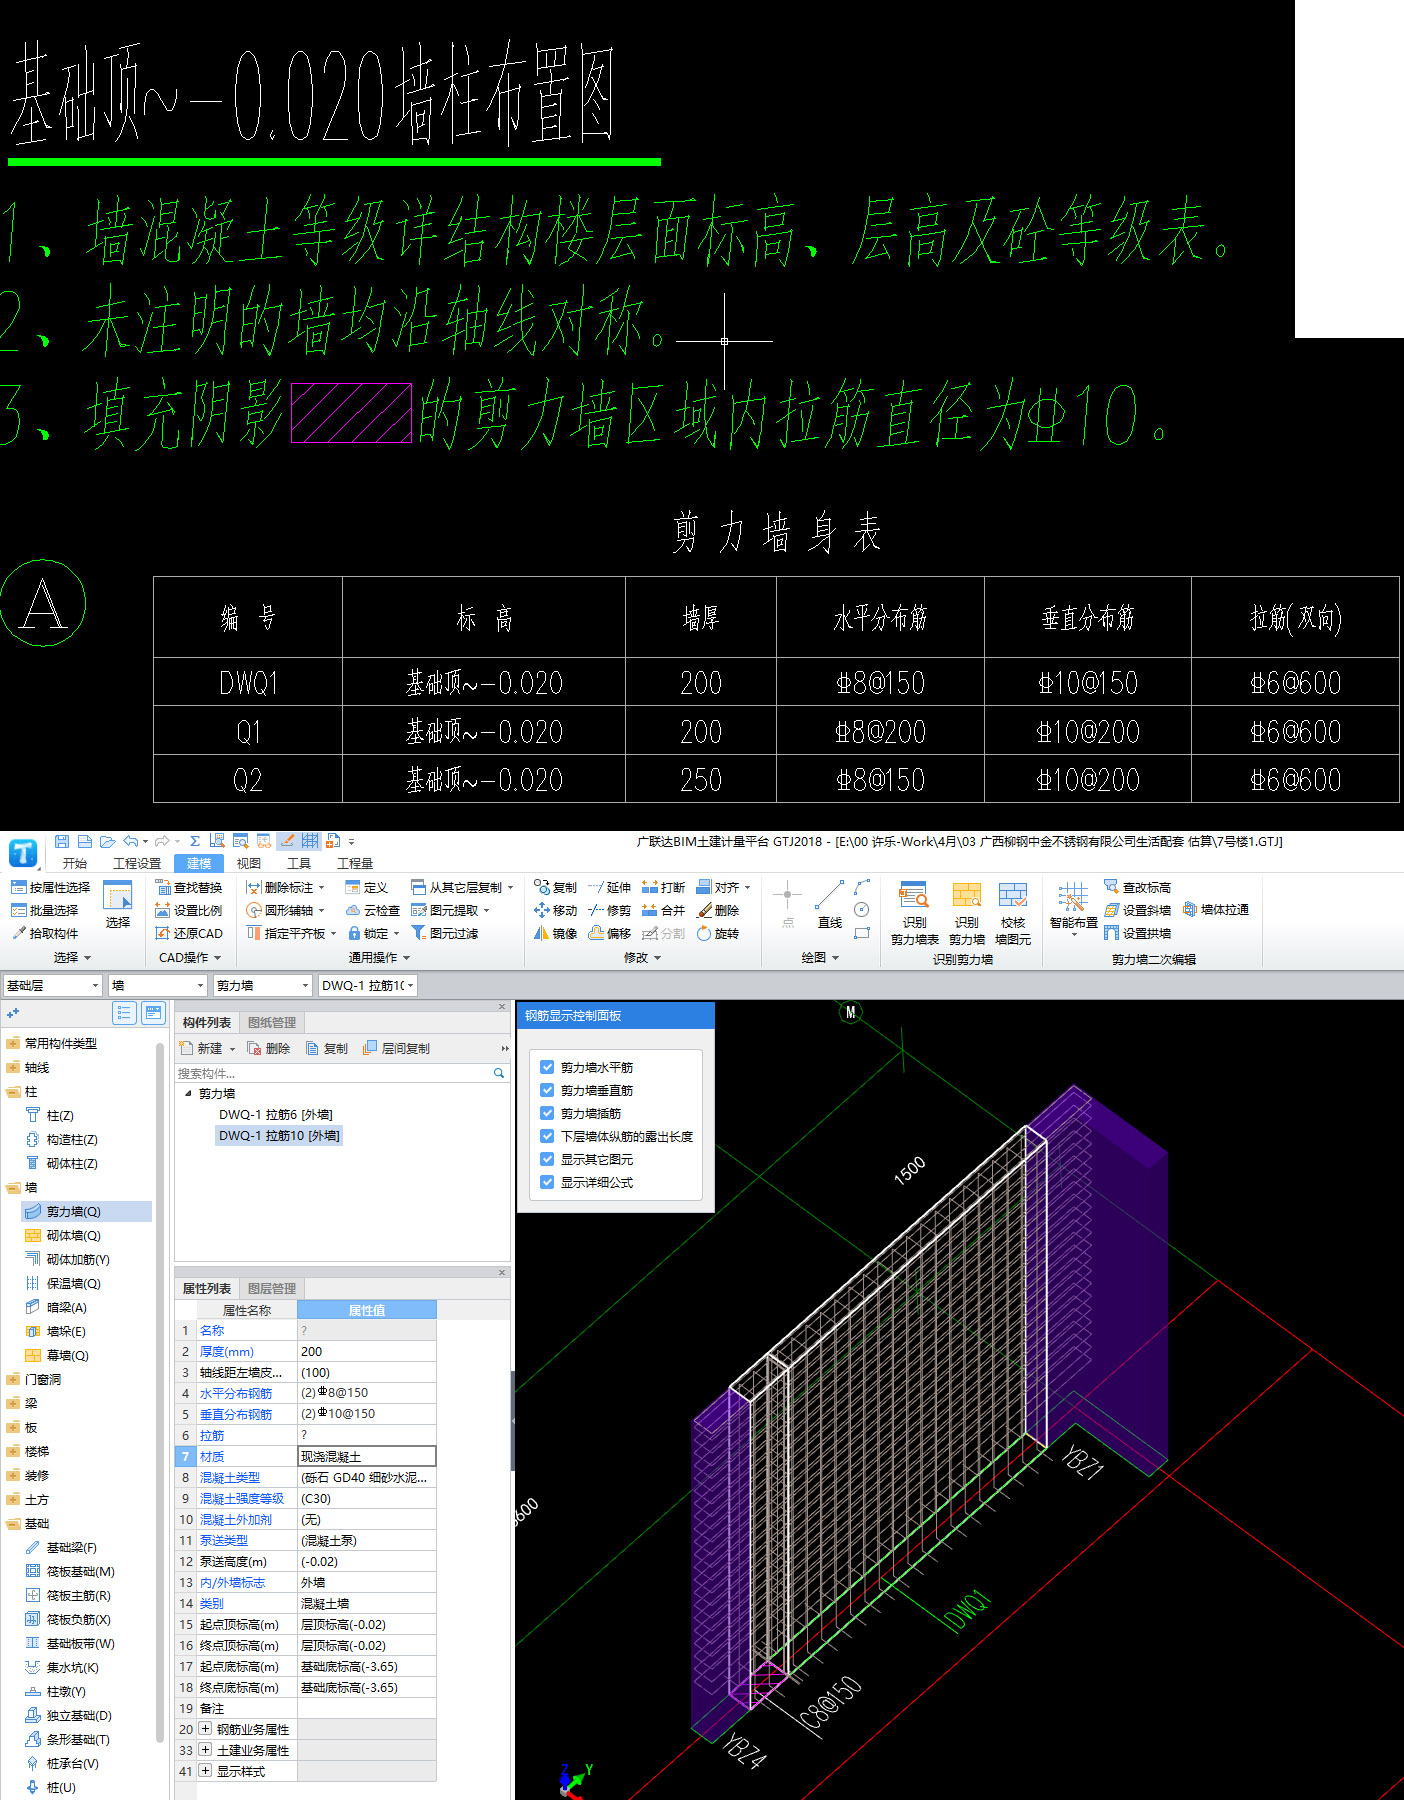
Task: Click the 打断 break tool
Action: (663, 887)
